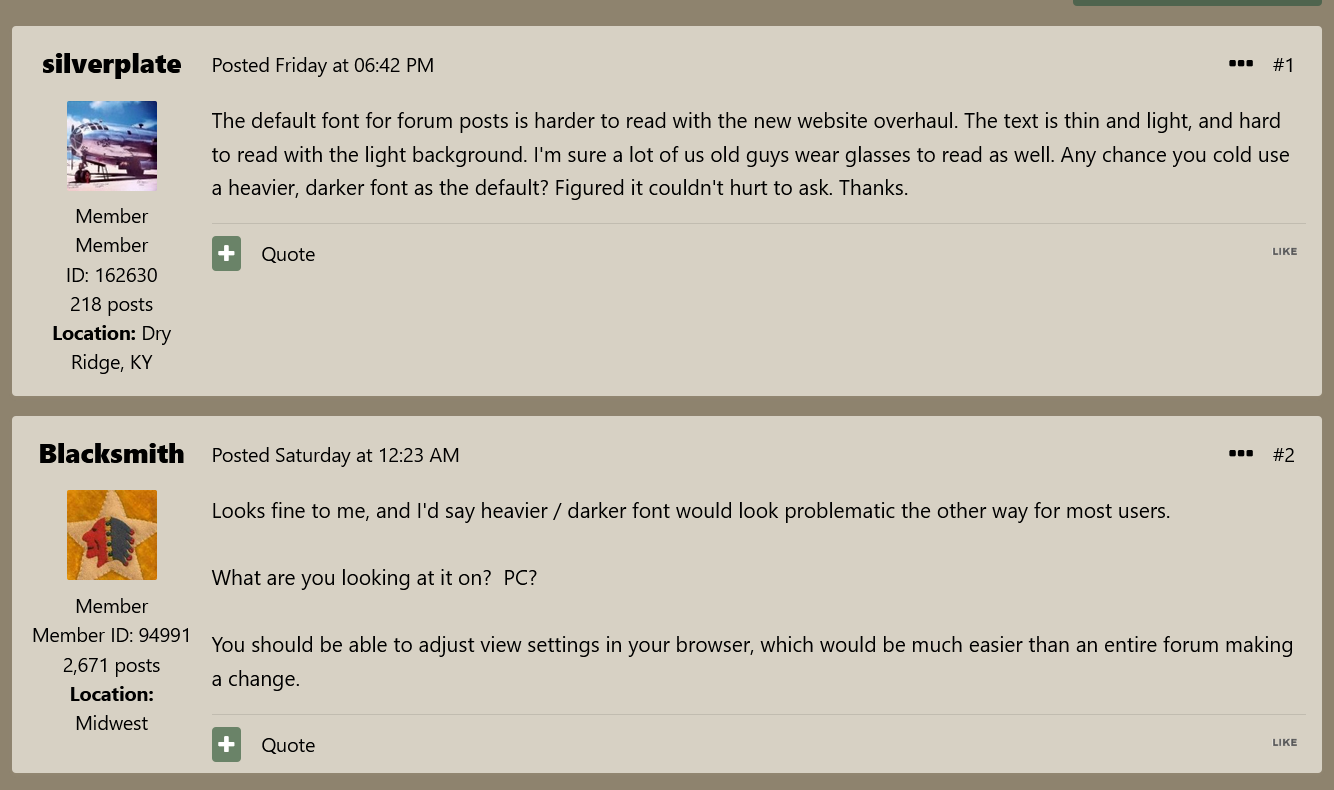Like silverplate's post
The height and width of the screenshot is (790, 1334).
(x=1285, y=252)
